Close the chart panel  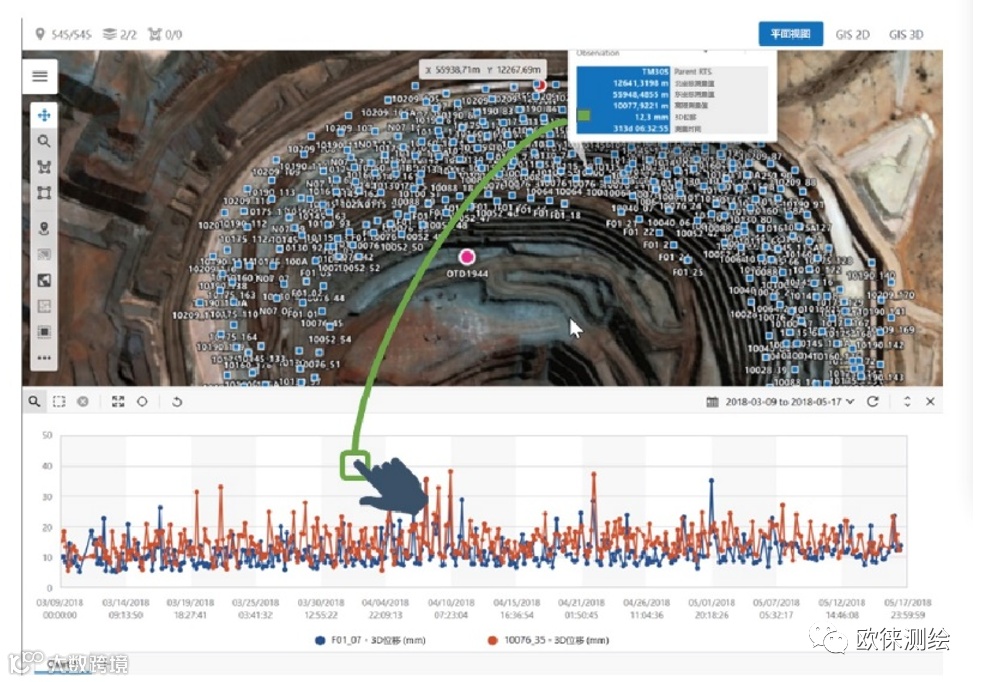tap(930, 401)
